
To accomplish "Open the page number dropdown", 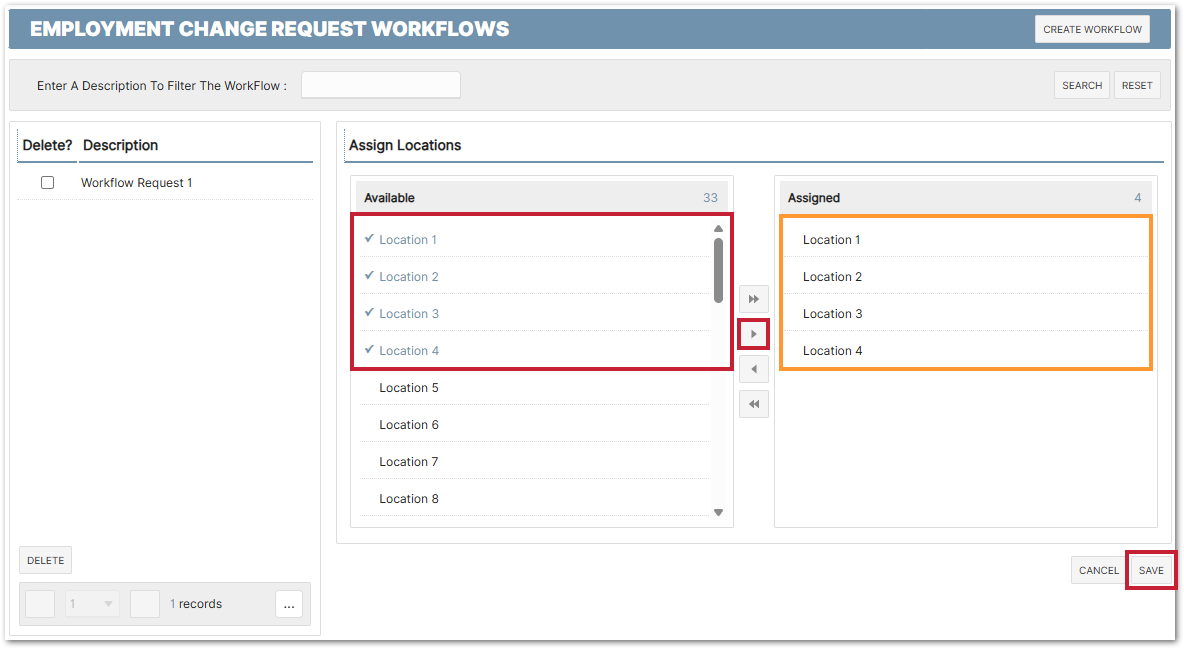I will pyautogui.click(x=92, y=604).
